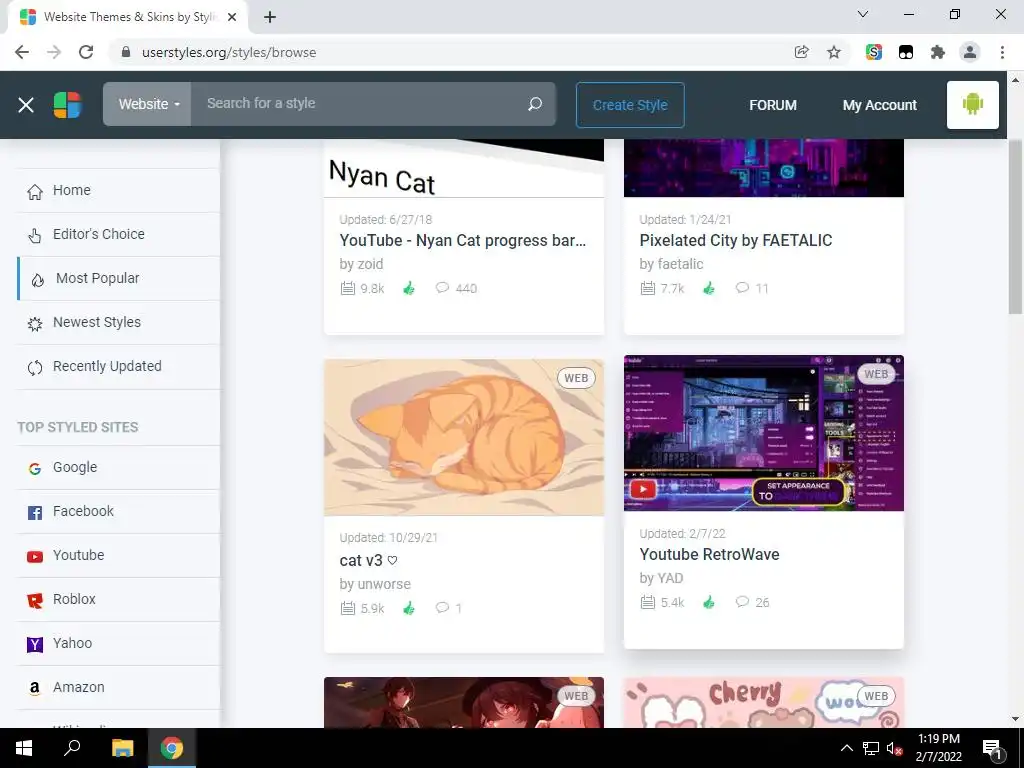1024x768 pixels.
Task: Go back to previous page
Action: coord(22,52)
